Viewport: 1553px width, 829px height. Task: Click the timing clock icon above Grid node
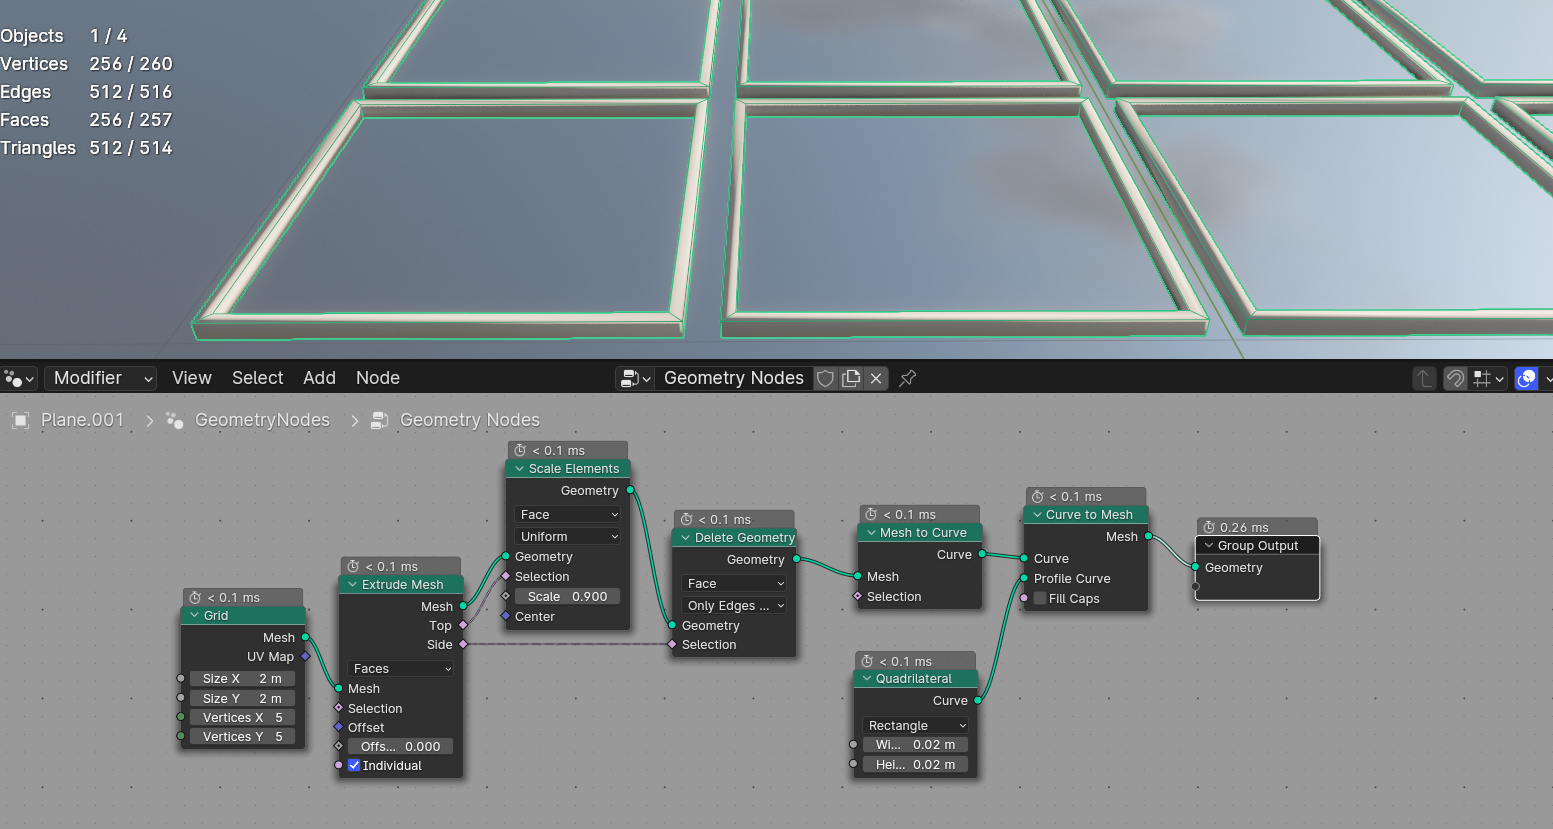click(195, 598)
